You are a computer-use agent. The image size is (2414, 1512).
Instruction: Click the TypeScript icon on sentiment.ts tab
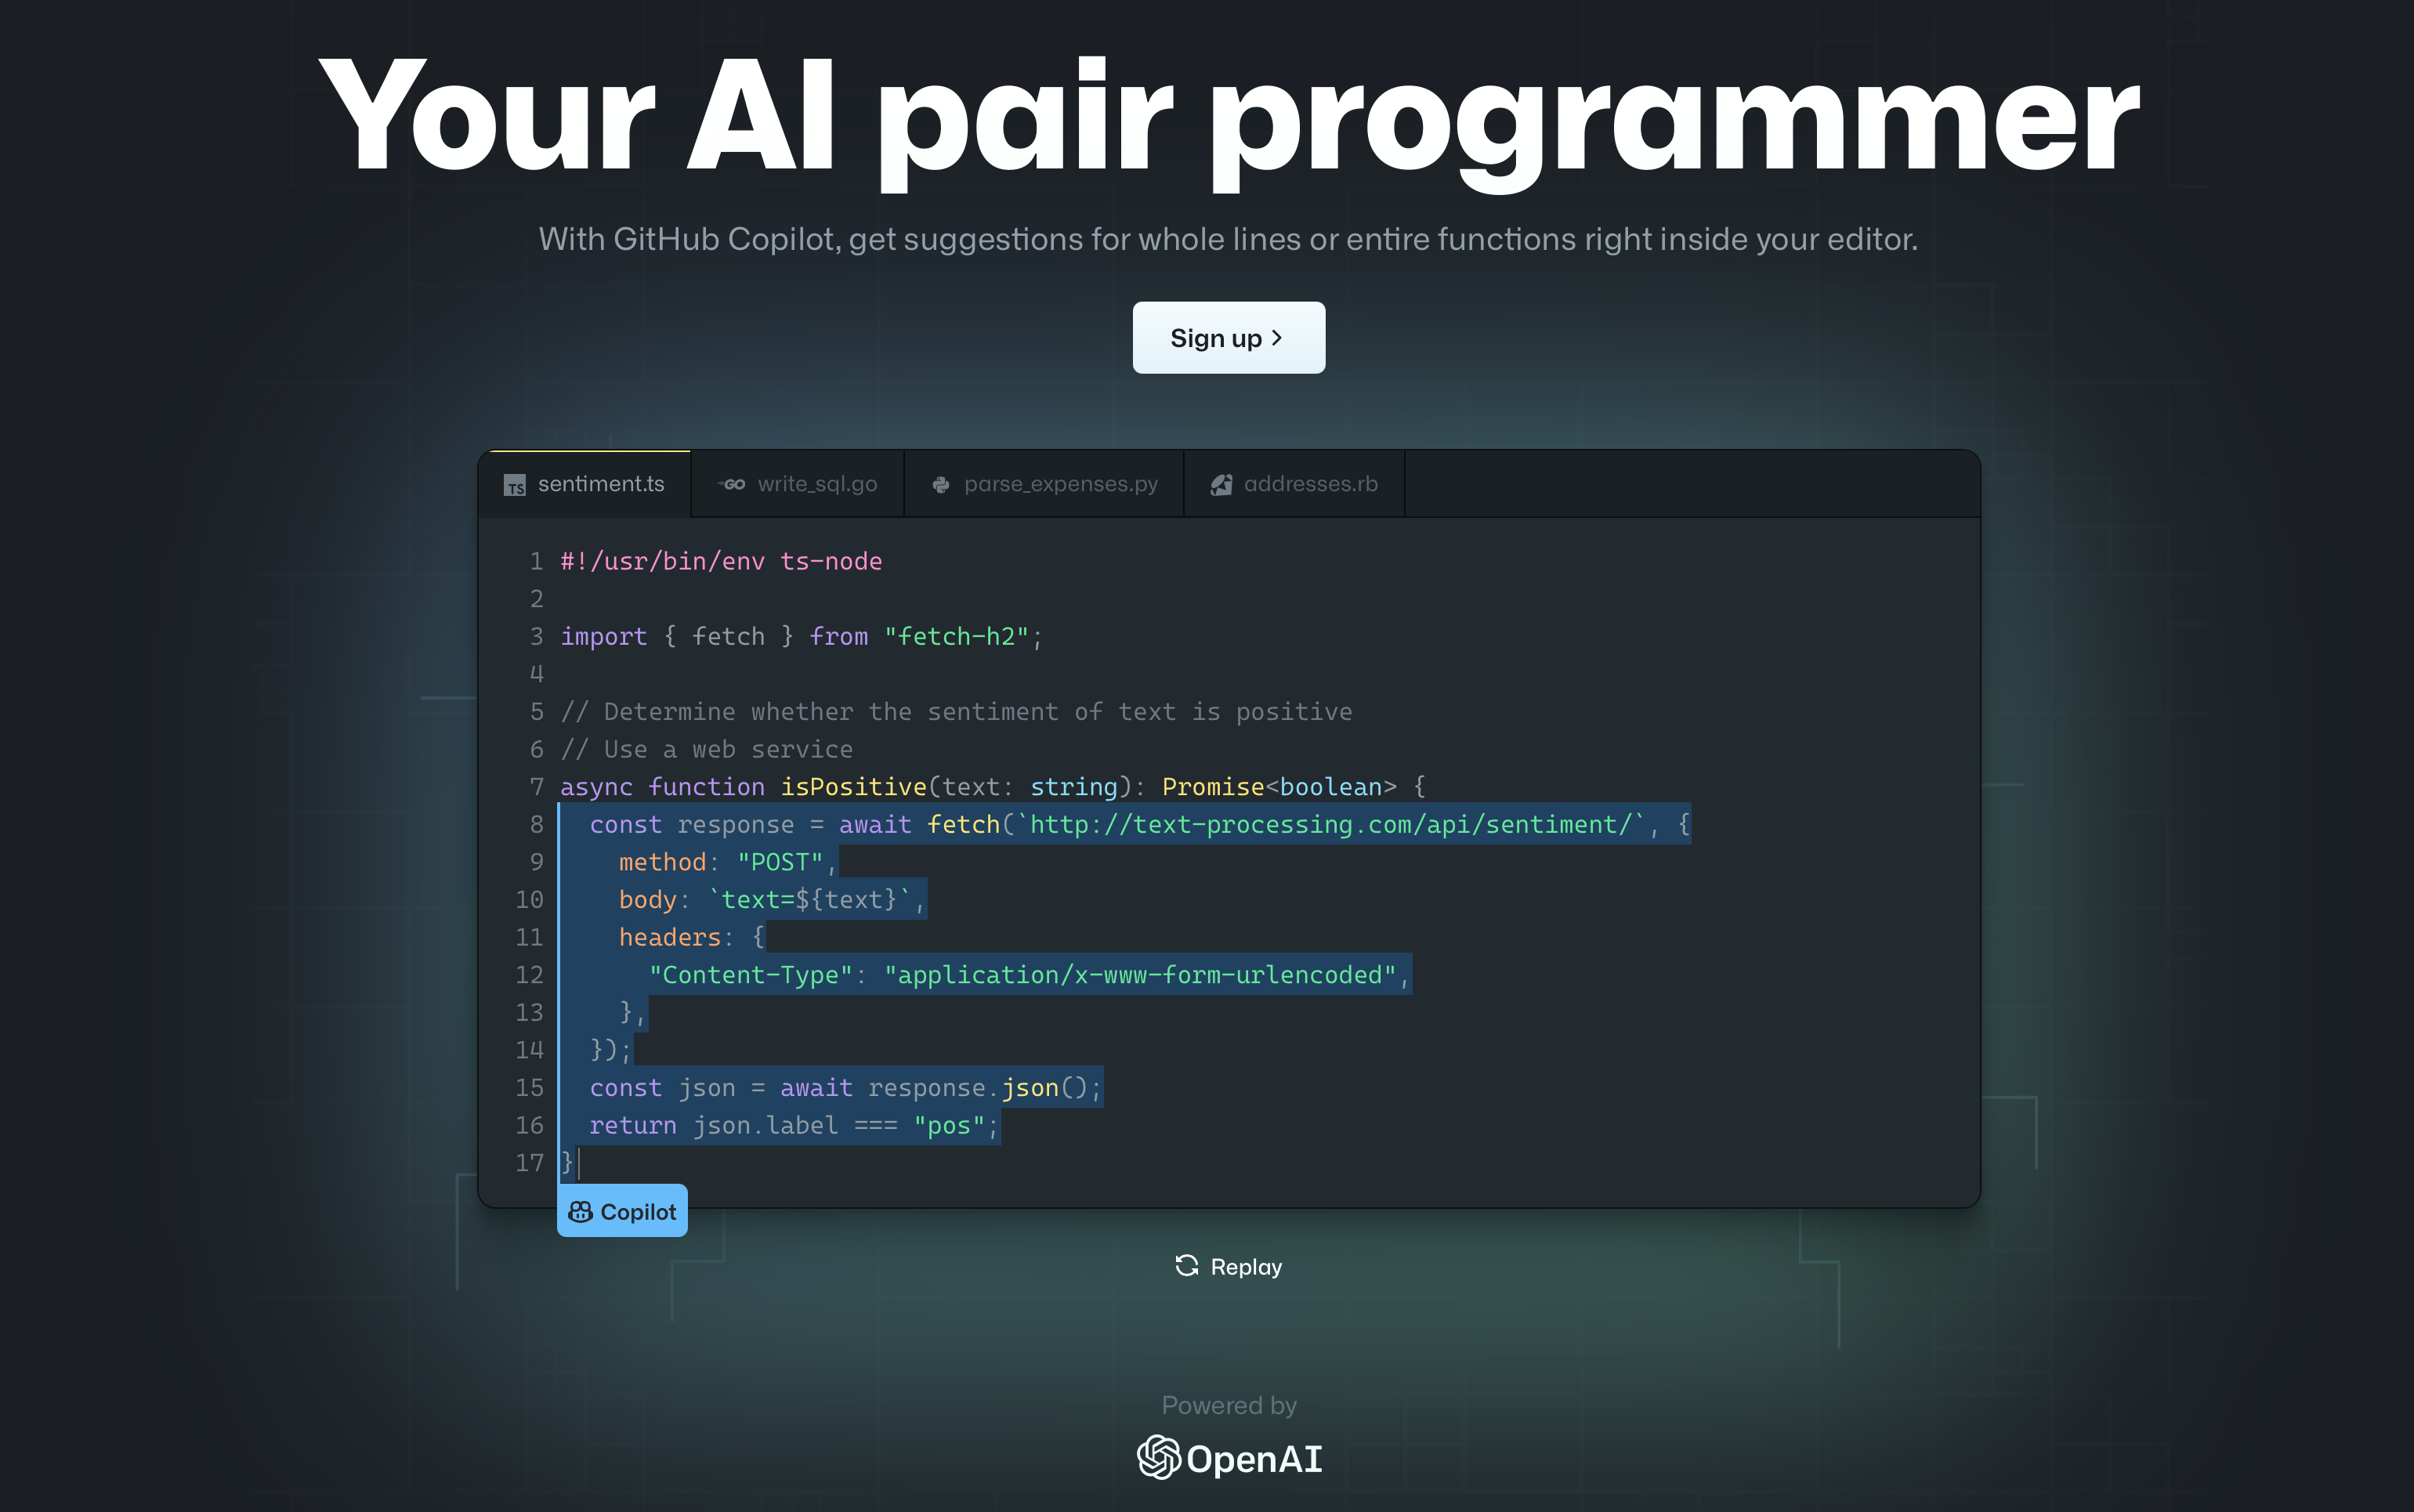515,484
